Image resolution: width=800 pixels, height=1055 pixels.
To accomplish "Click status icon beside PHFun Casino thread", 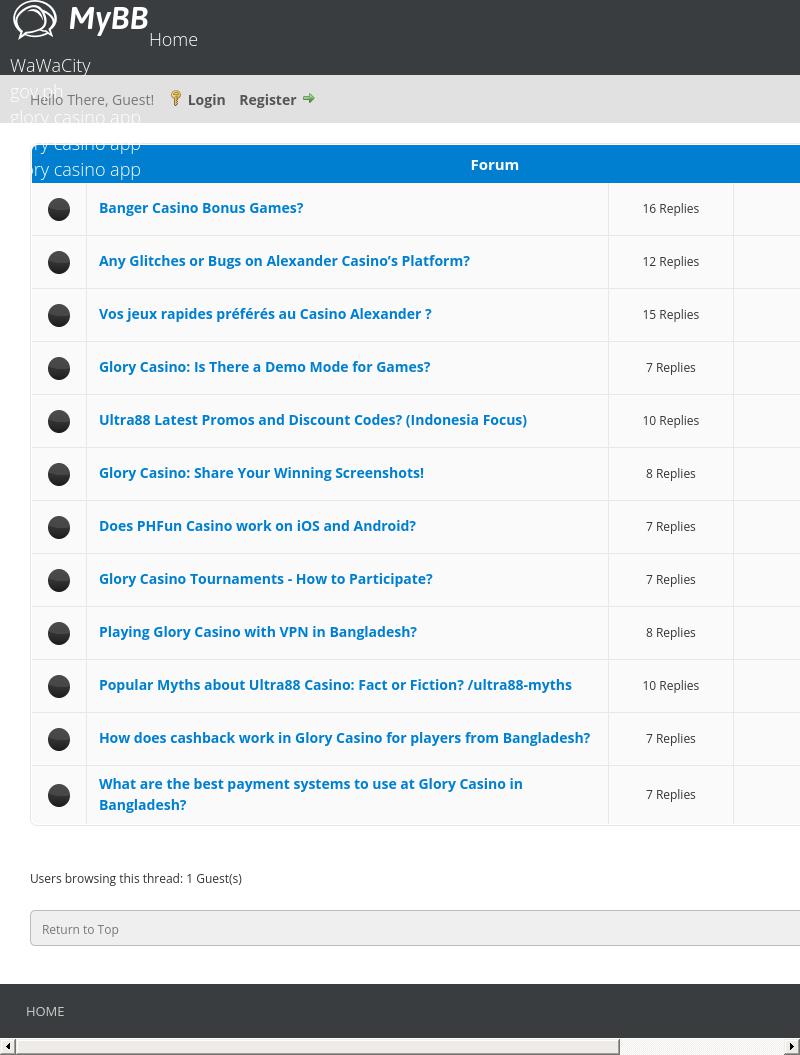I will tap(59, 527).
